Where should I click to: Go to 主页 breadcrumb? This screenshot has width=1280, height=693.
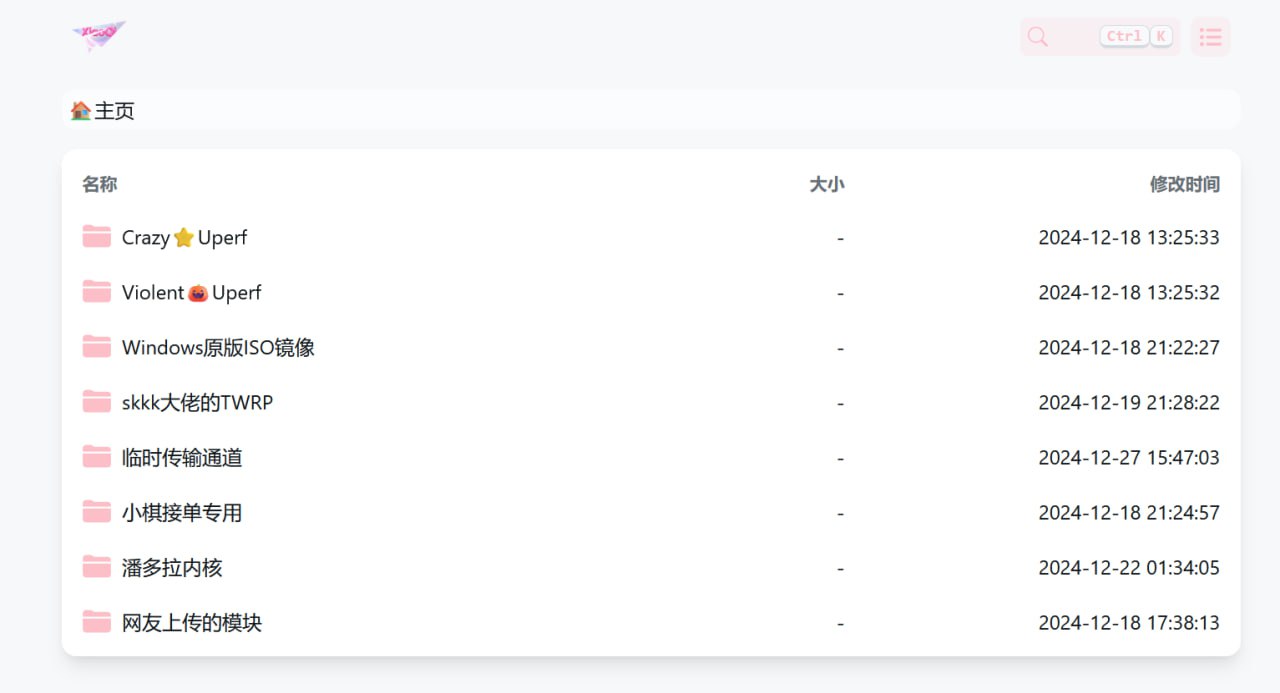click(115, 110)
